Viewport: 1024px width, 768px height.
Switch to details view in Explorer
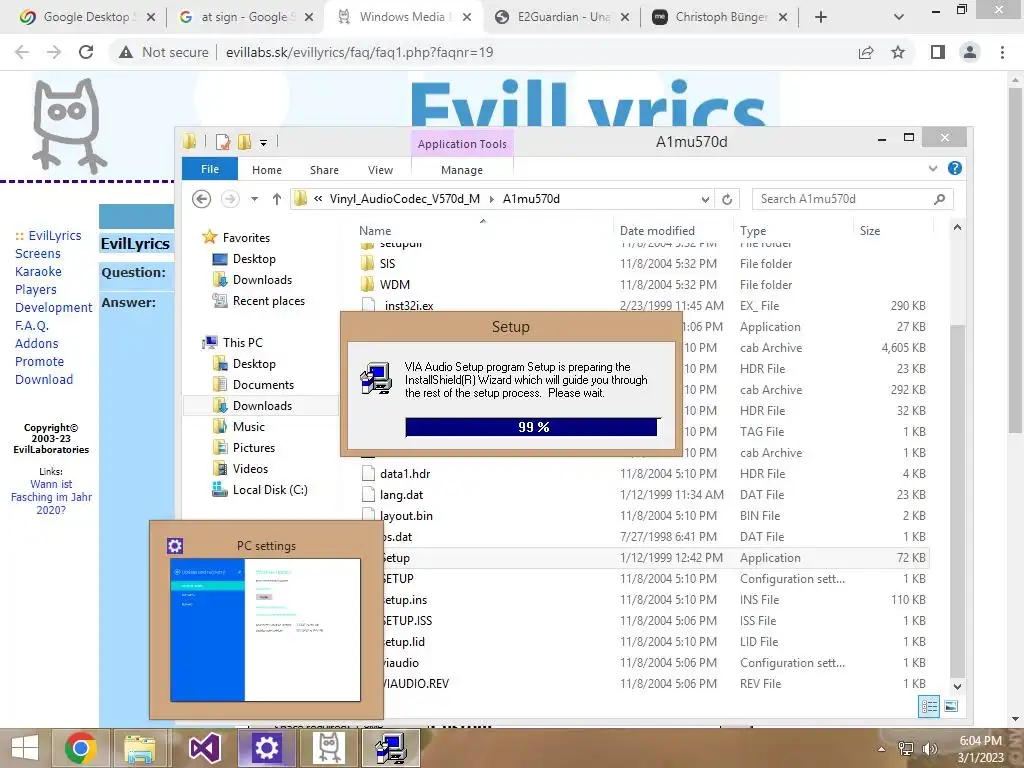929,706
